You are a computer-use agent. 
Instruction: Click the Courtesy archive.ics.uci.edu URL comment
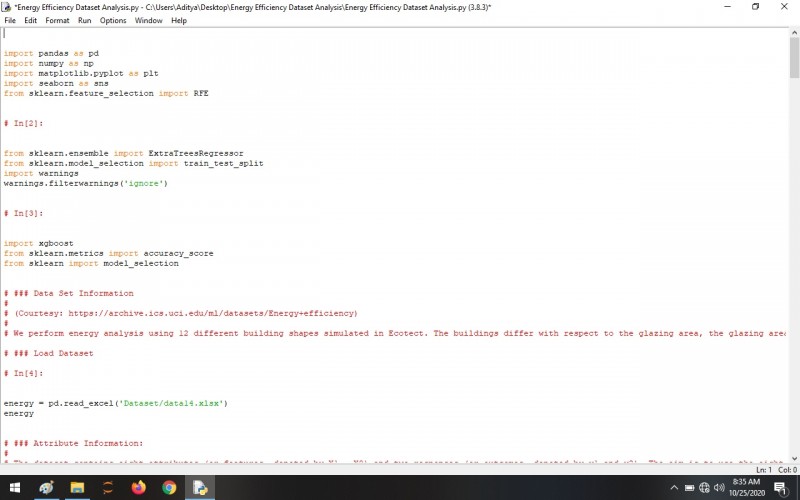[181, 313]
